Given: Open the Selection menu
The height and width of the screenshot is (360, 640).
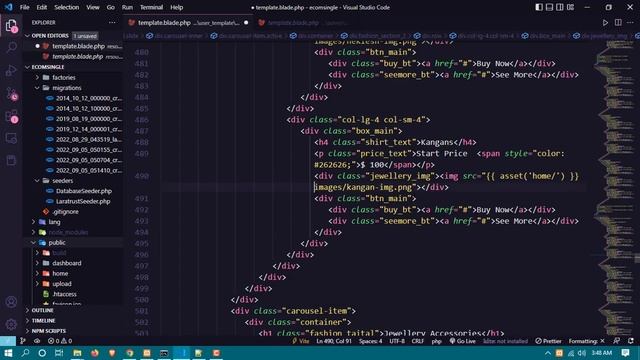Looking at the screenshot, I should (x=67, y=7).
